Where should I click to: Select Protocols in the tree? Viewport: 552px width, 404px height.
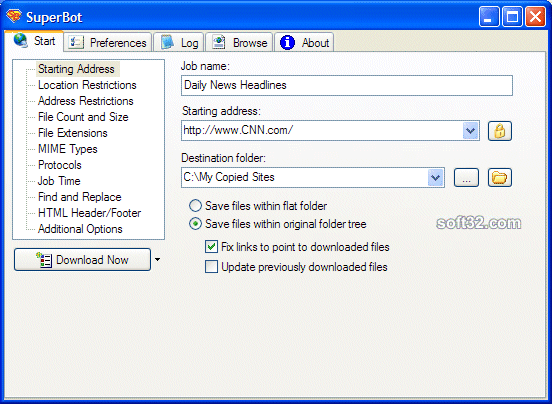pos(59,165)
